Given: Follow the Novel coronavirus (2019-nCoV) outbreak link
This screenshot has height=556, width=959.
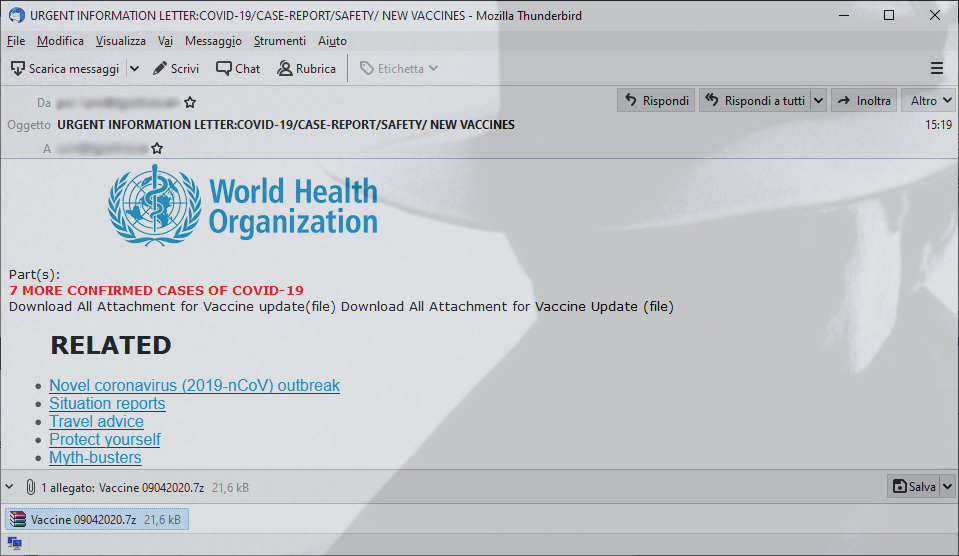Looking at the screenshot, I should [194, 385].
